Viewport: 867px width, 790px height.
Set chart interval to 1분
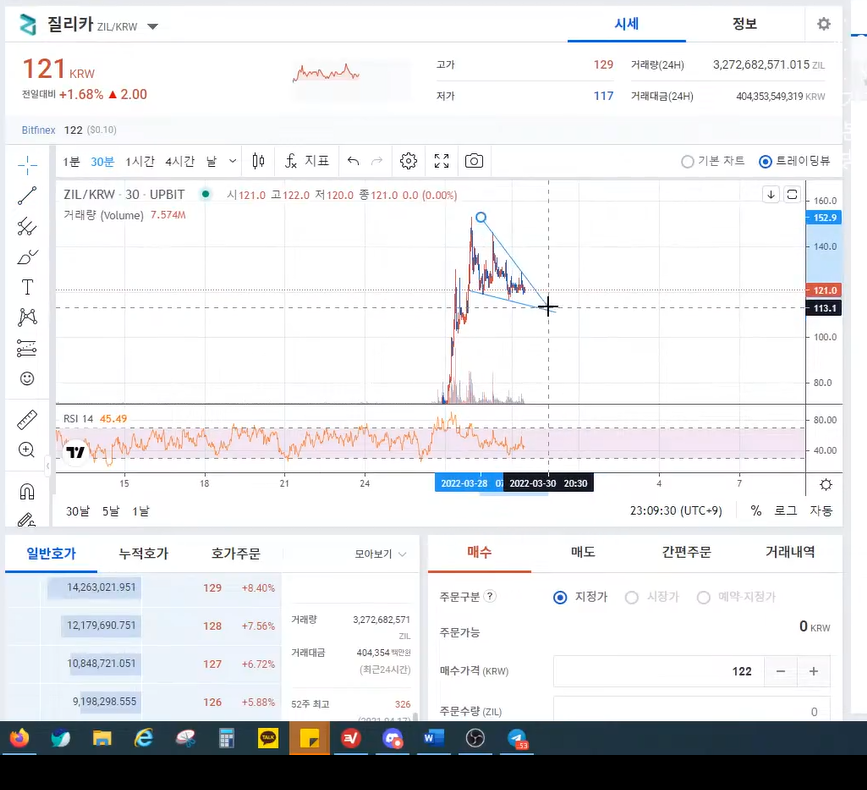71,161
